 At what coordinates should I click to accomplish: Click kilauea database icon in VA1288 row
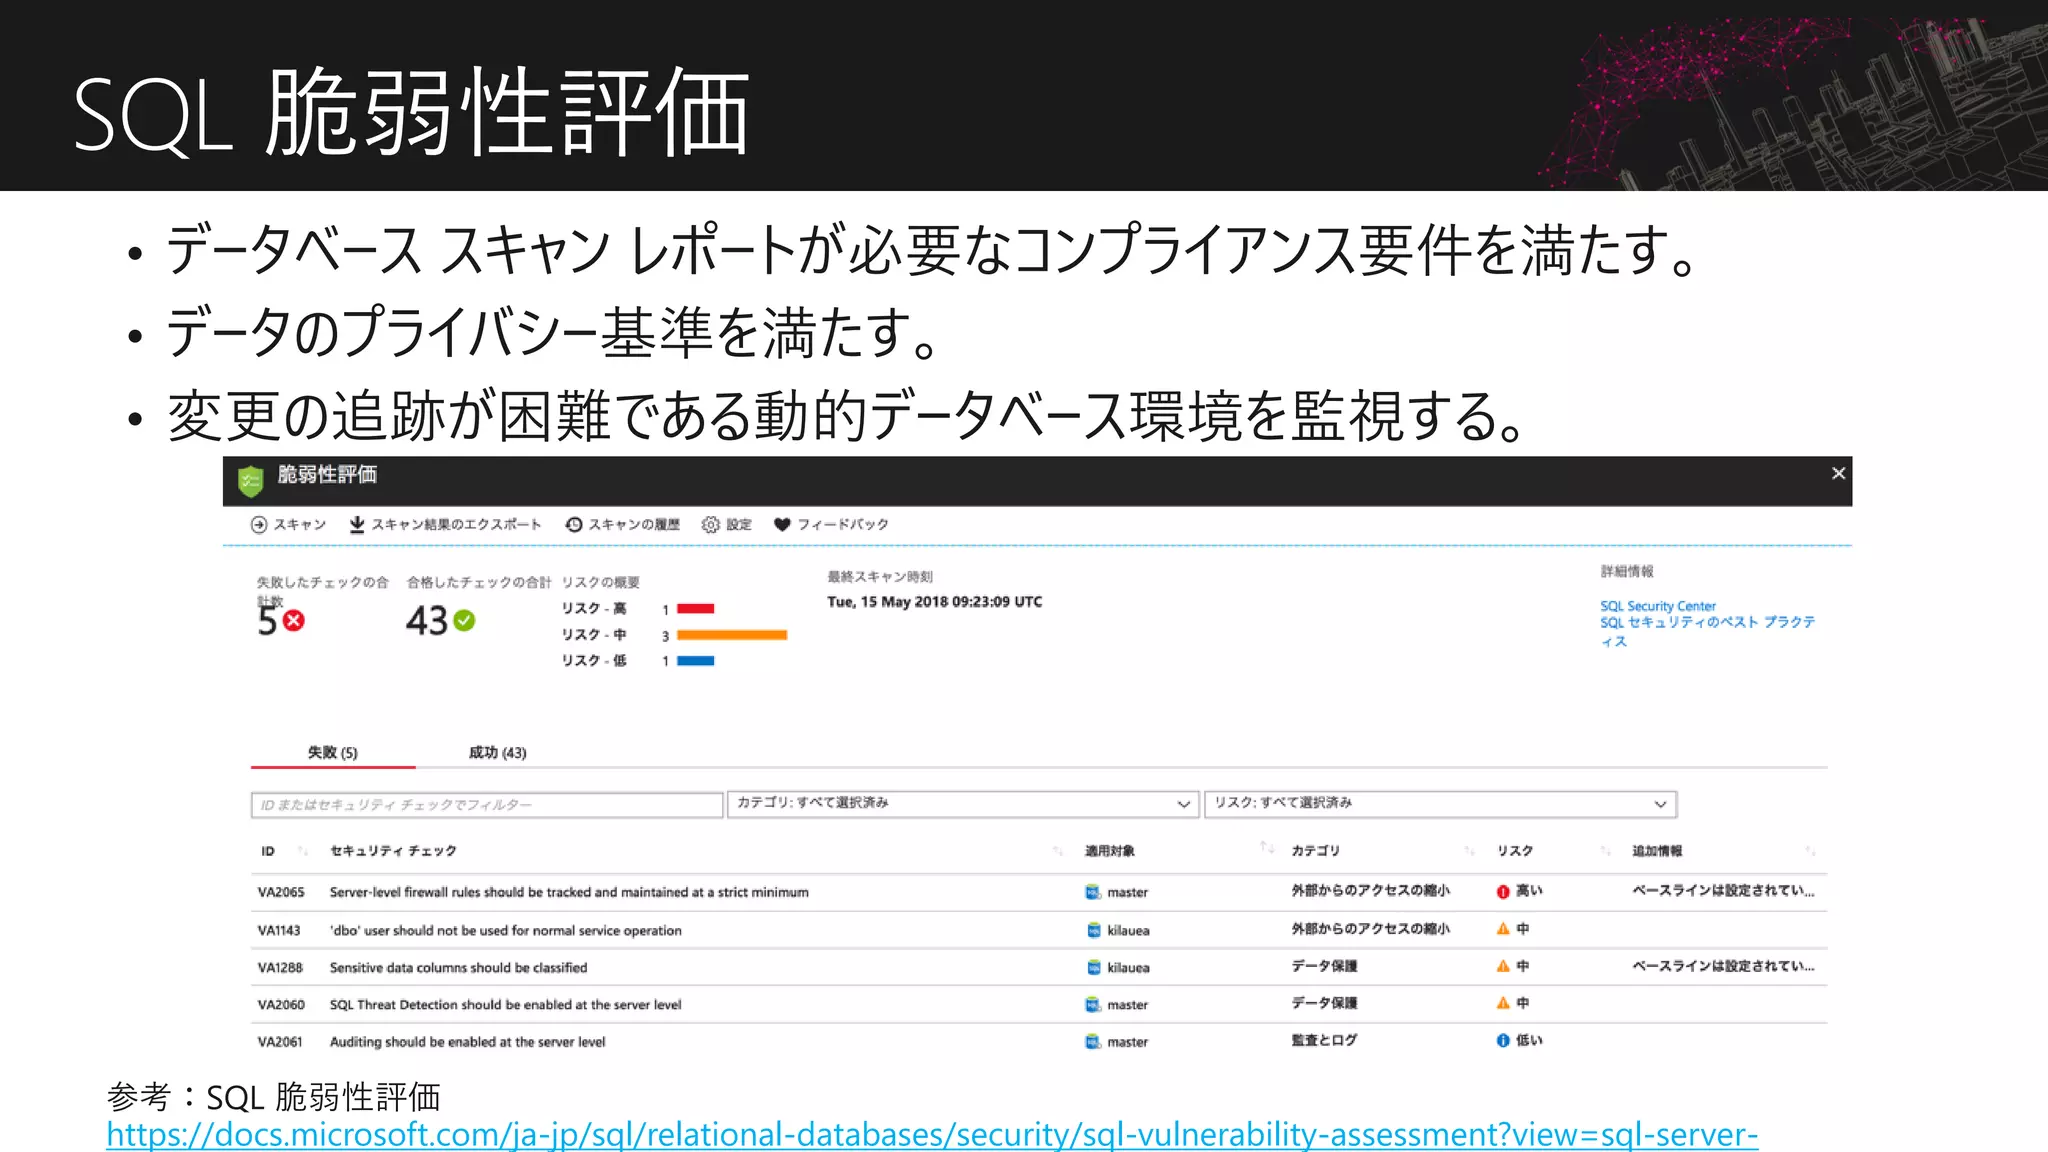1094,967
